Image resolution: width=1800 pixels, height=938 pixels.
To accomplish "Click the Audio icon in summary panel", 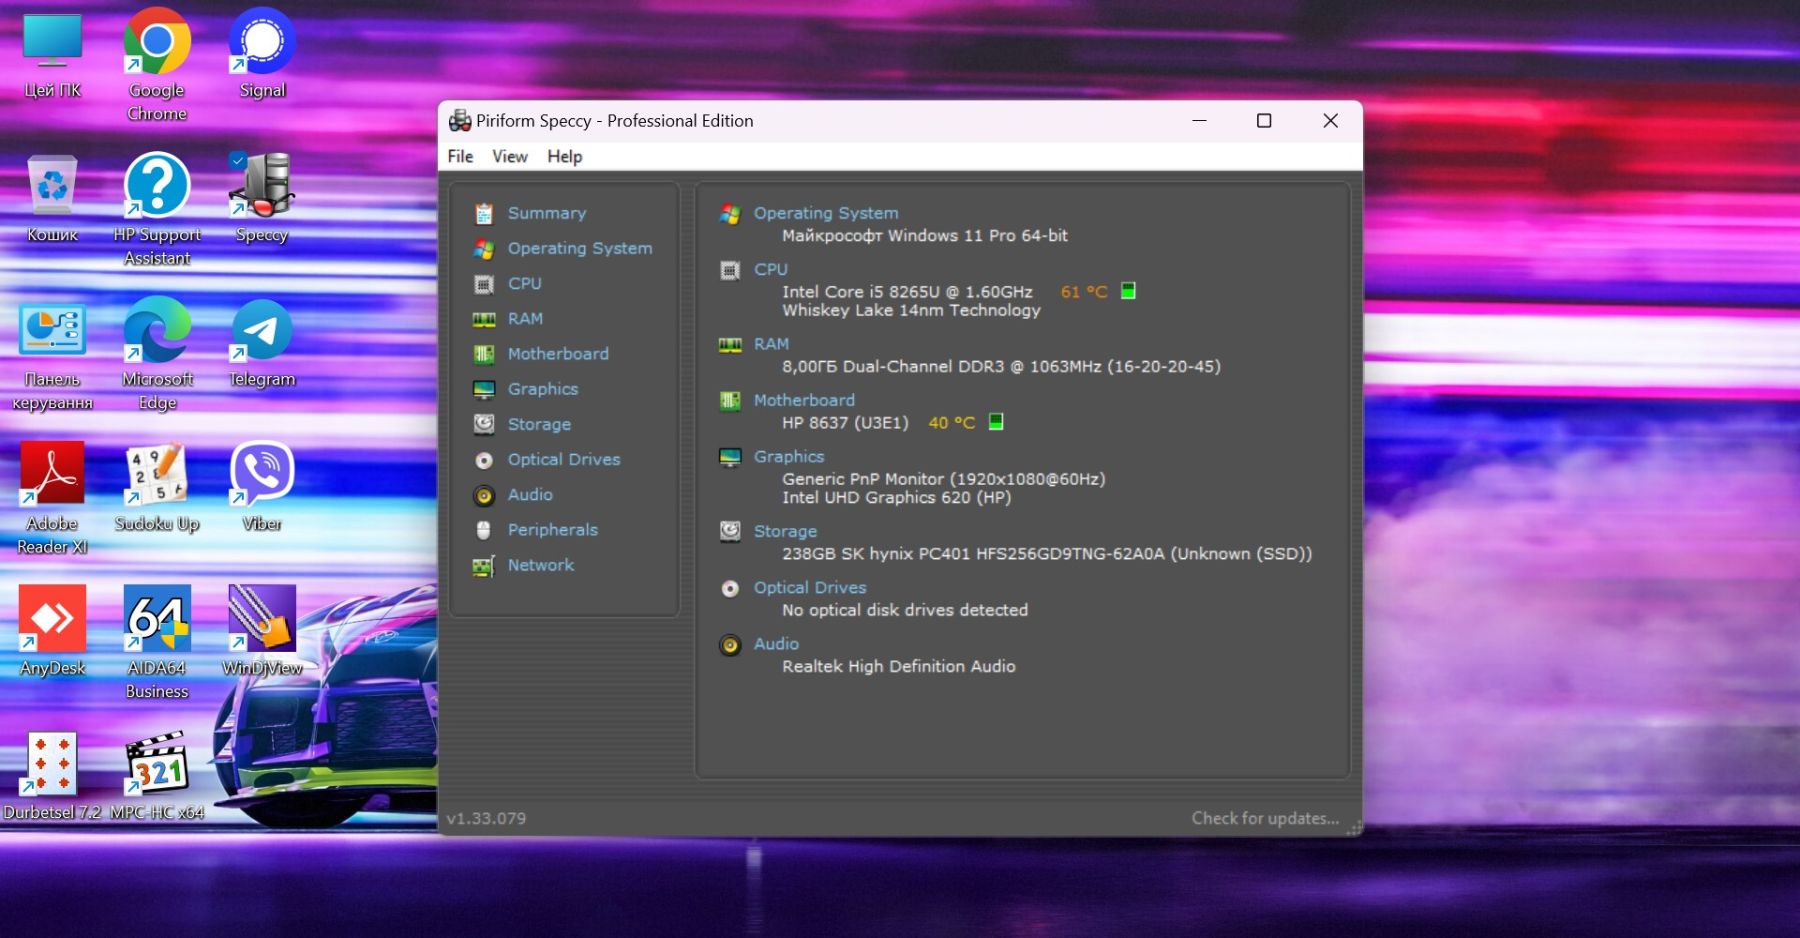I will pyautogui.click(x=730, y=645).
